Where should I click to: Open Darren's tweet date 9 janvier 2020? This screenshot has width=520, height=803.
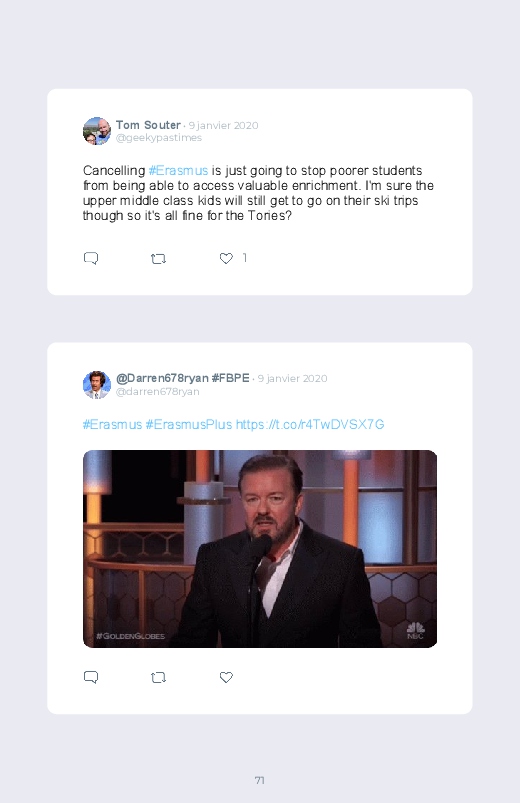click(x=293, y=378)
